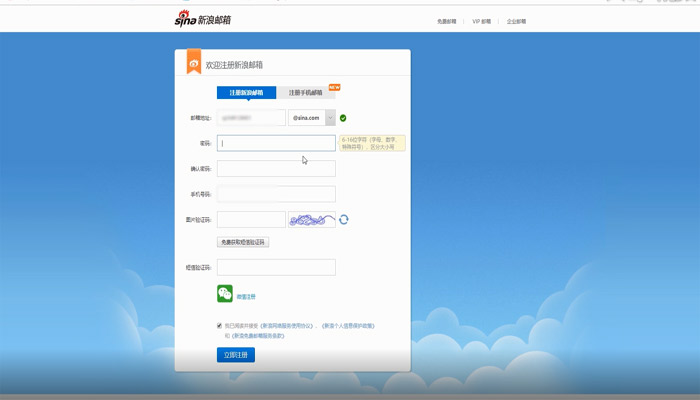
Task: Refresh the captcha image
Action: click(344, 220)
